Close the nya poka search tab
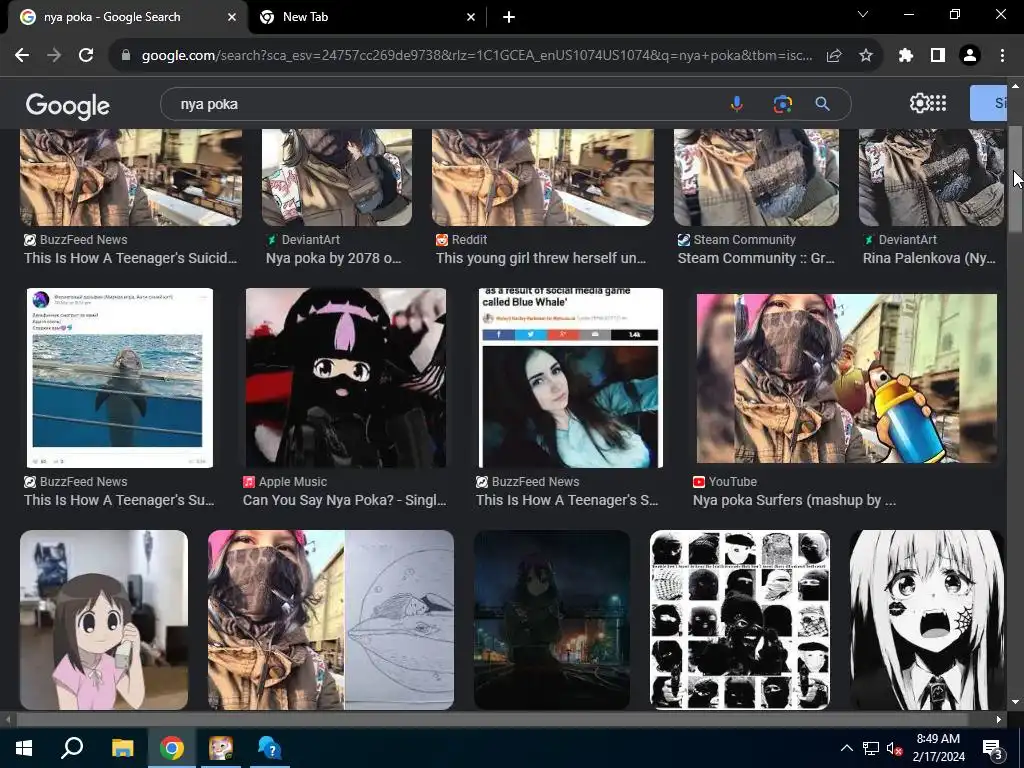The width and height of the screenshot is (1024, 768). point(232,17)
